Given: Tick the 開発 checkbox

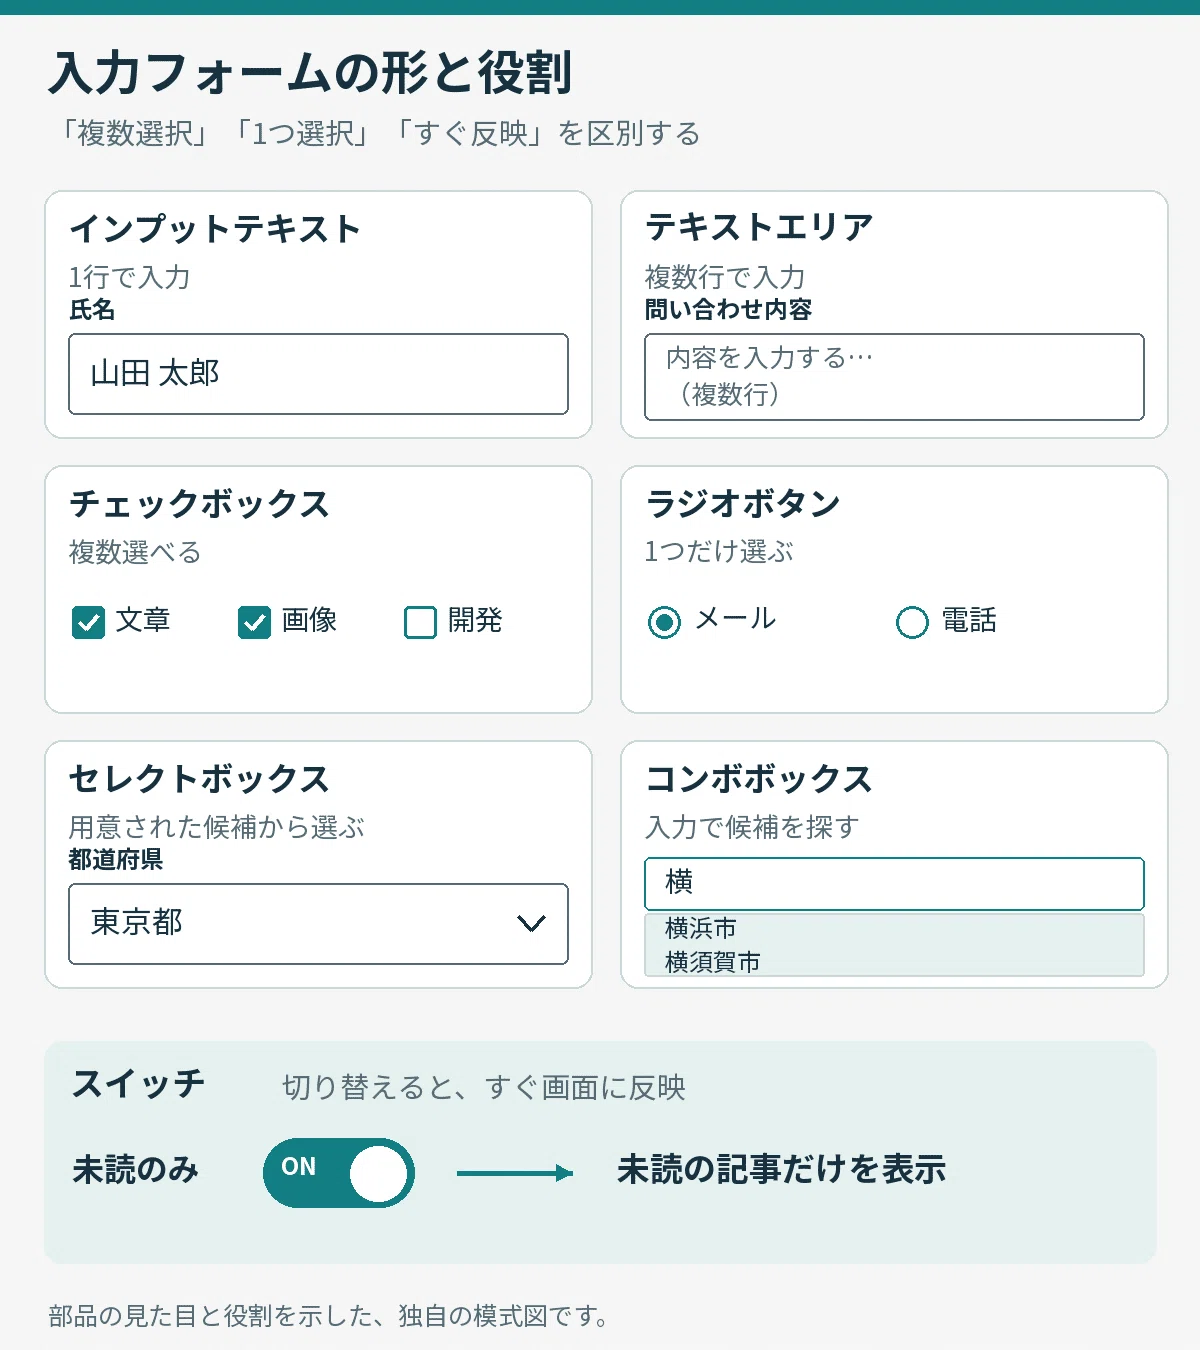Looking at the screenshot, I should [421, 622].
